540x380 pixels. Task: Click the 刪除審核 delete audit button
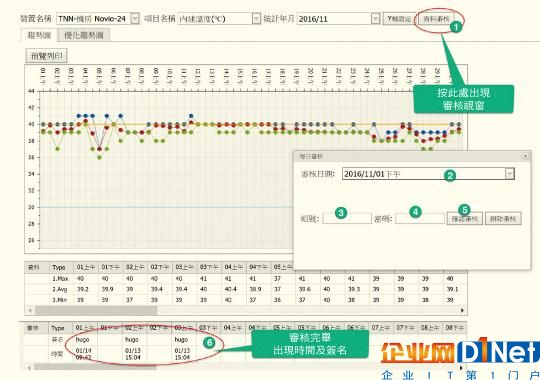(x=503, y=219)
